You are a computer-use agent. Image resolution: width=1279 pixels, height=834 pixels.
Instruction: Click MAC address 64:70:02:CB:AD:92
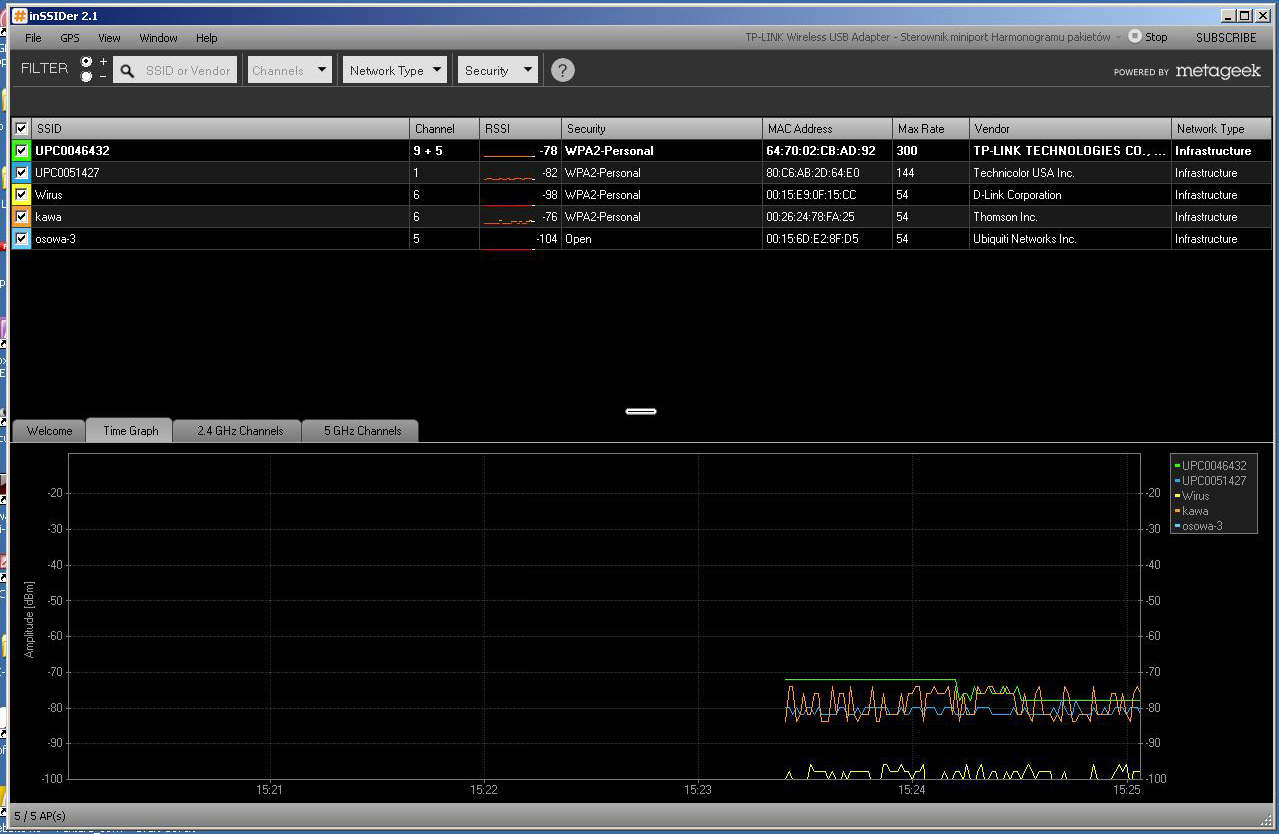point(820,151)
